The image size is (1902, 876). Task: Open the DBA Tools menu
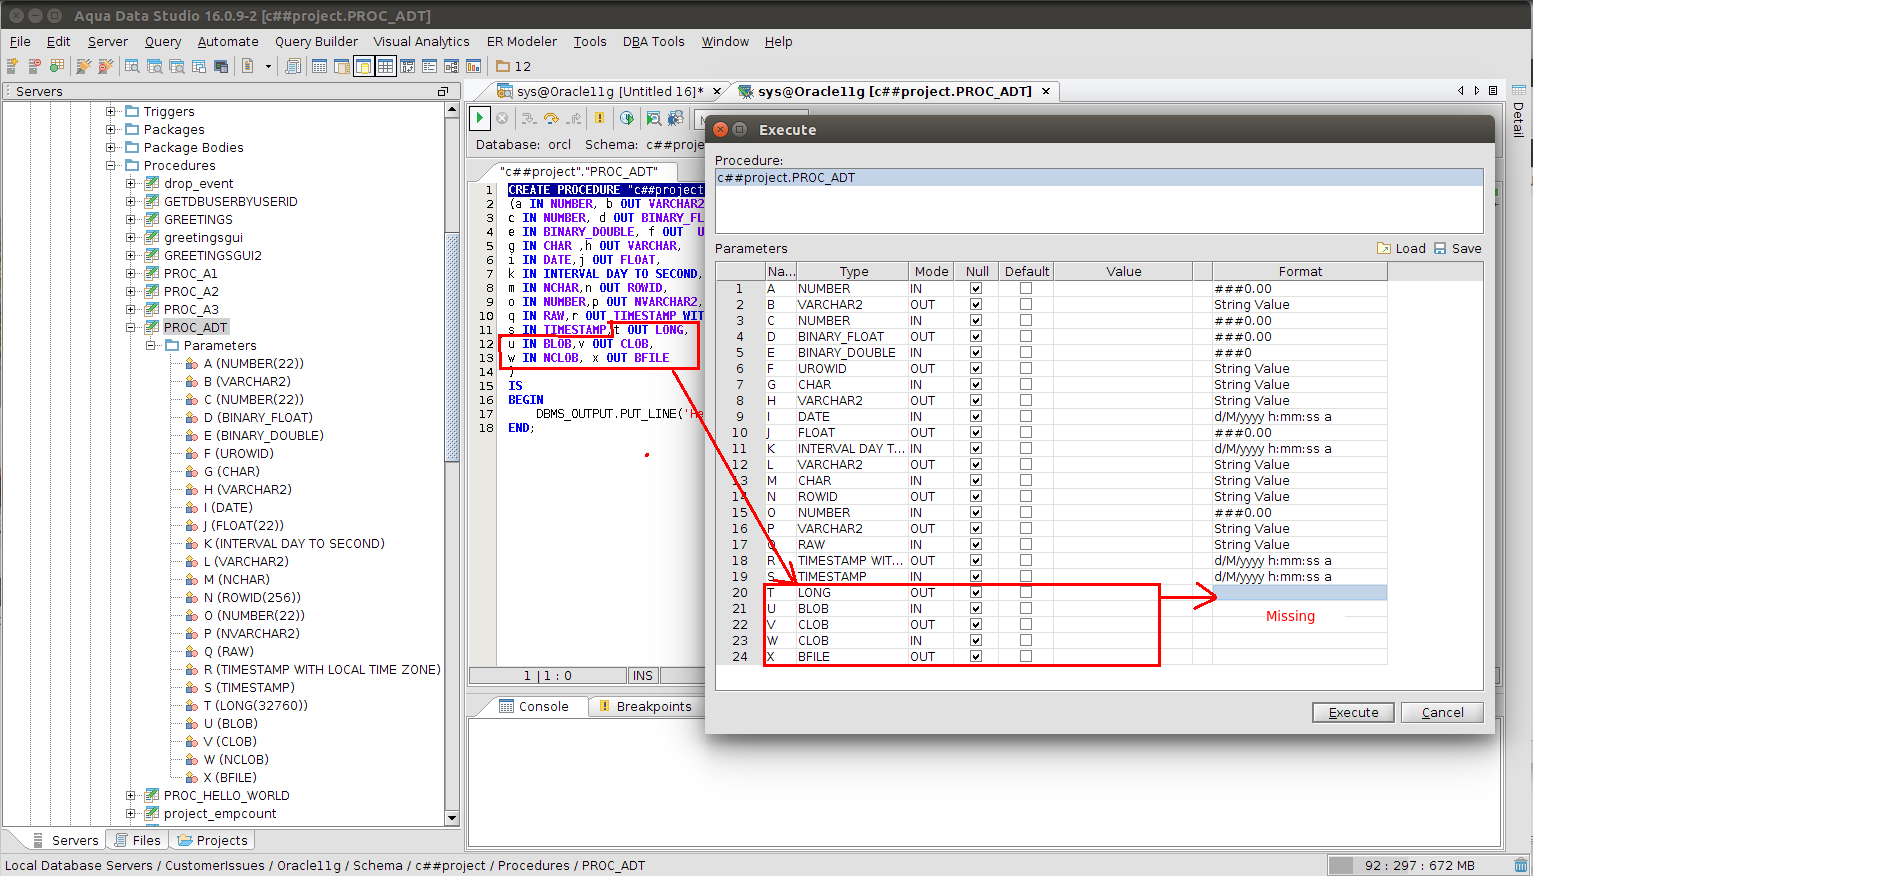coord(654,42)
